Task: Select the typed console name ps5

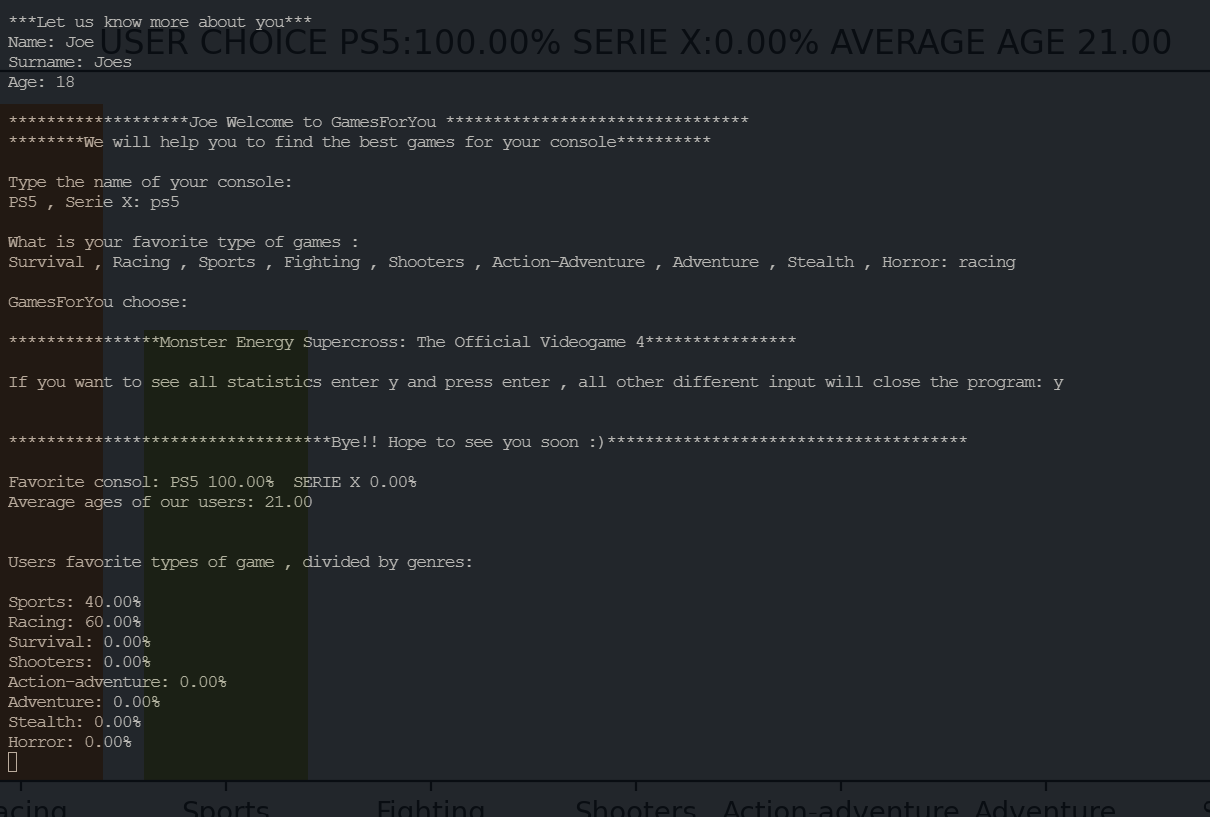Action: [165, 202]
